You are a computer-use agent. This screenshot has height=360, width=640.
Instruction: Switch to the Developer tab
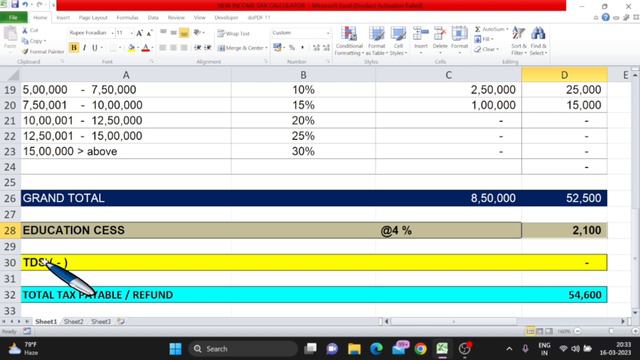click(x=226, y=18)
